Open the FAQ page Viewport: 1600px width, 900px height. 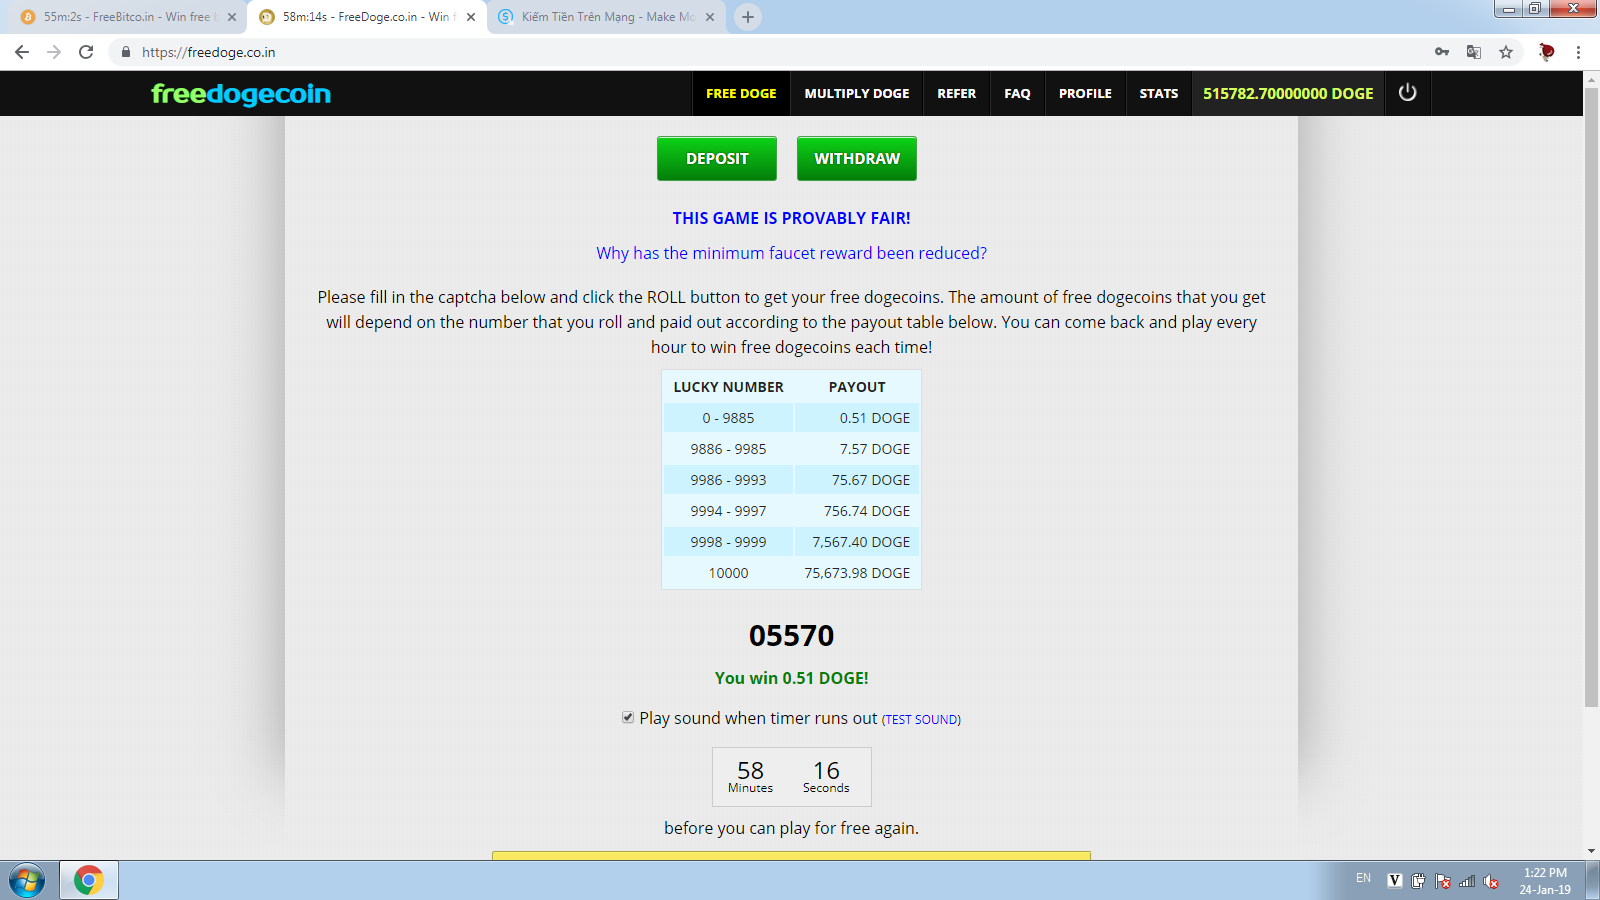click(1017, 93)
